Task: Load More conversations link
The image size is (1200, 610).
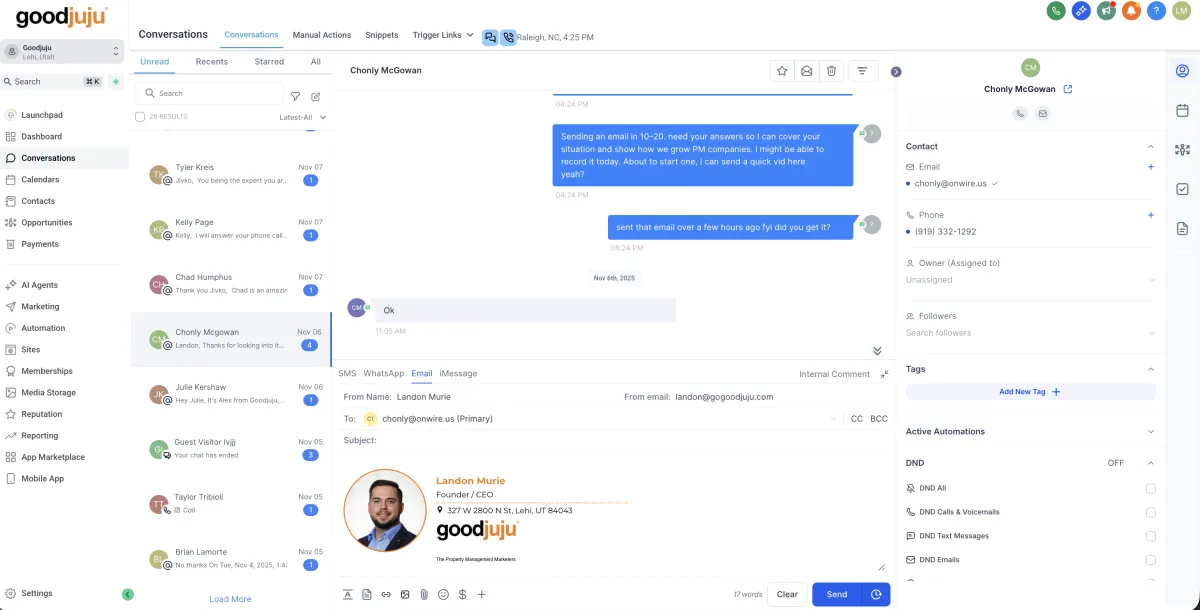Action: [230, 599]
